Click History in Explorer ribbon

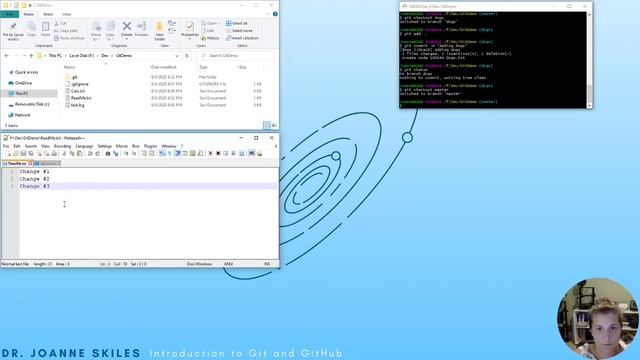click(210, 38)
